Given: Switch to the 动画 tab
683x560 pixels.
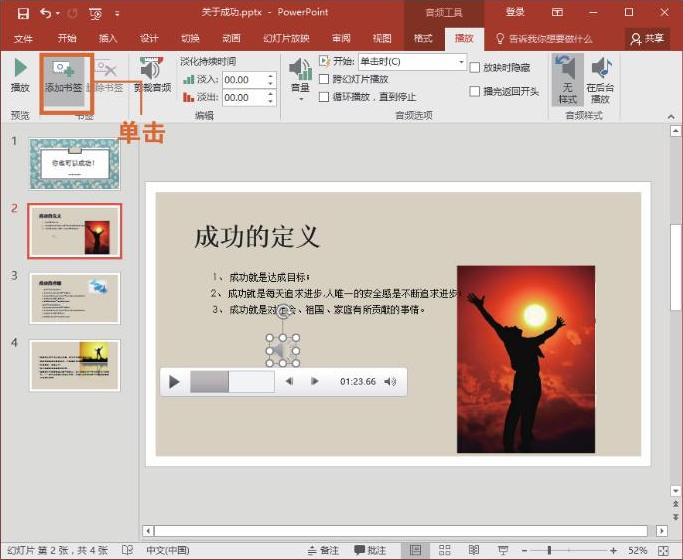Looking at the screenshot, I should [231, 38].
